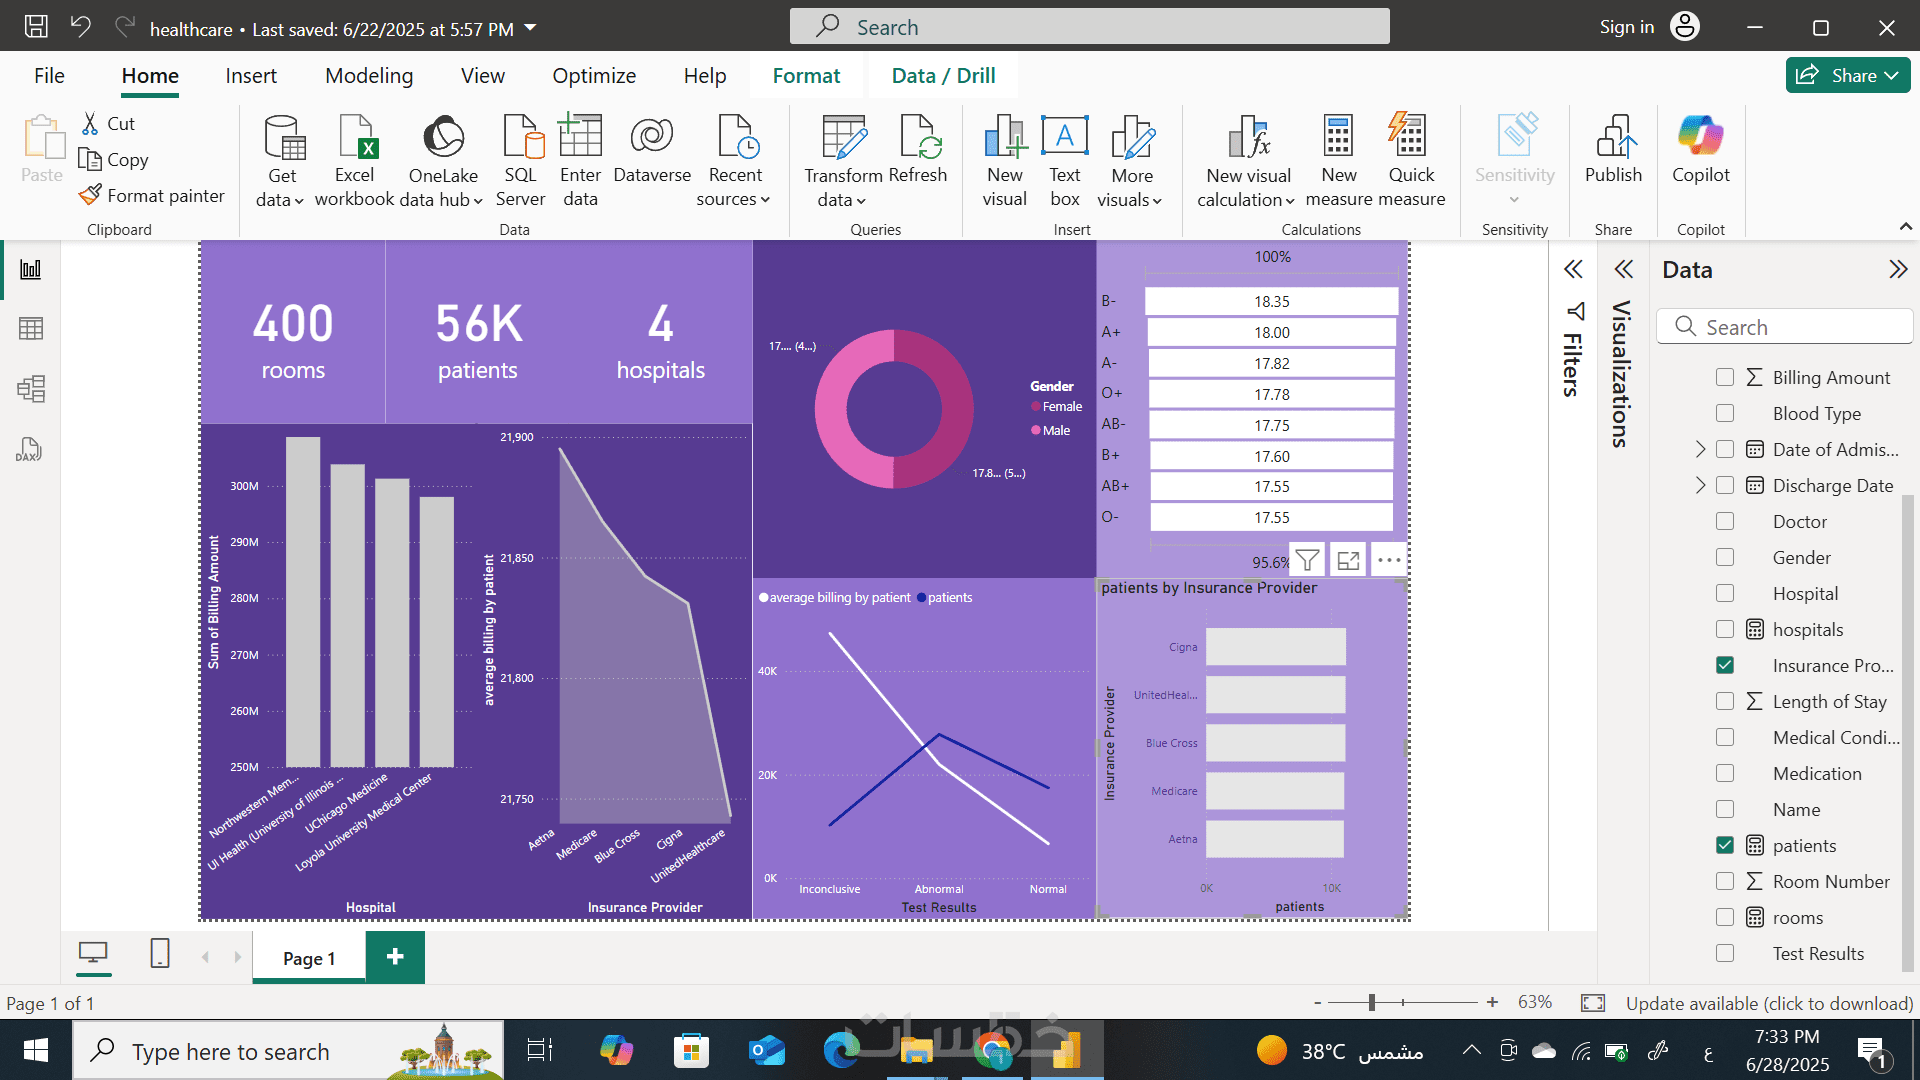Click the focus mode icon on visual
1920x1080 pixels.
pyautogui.click(x=1348, y=561)
